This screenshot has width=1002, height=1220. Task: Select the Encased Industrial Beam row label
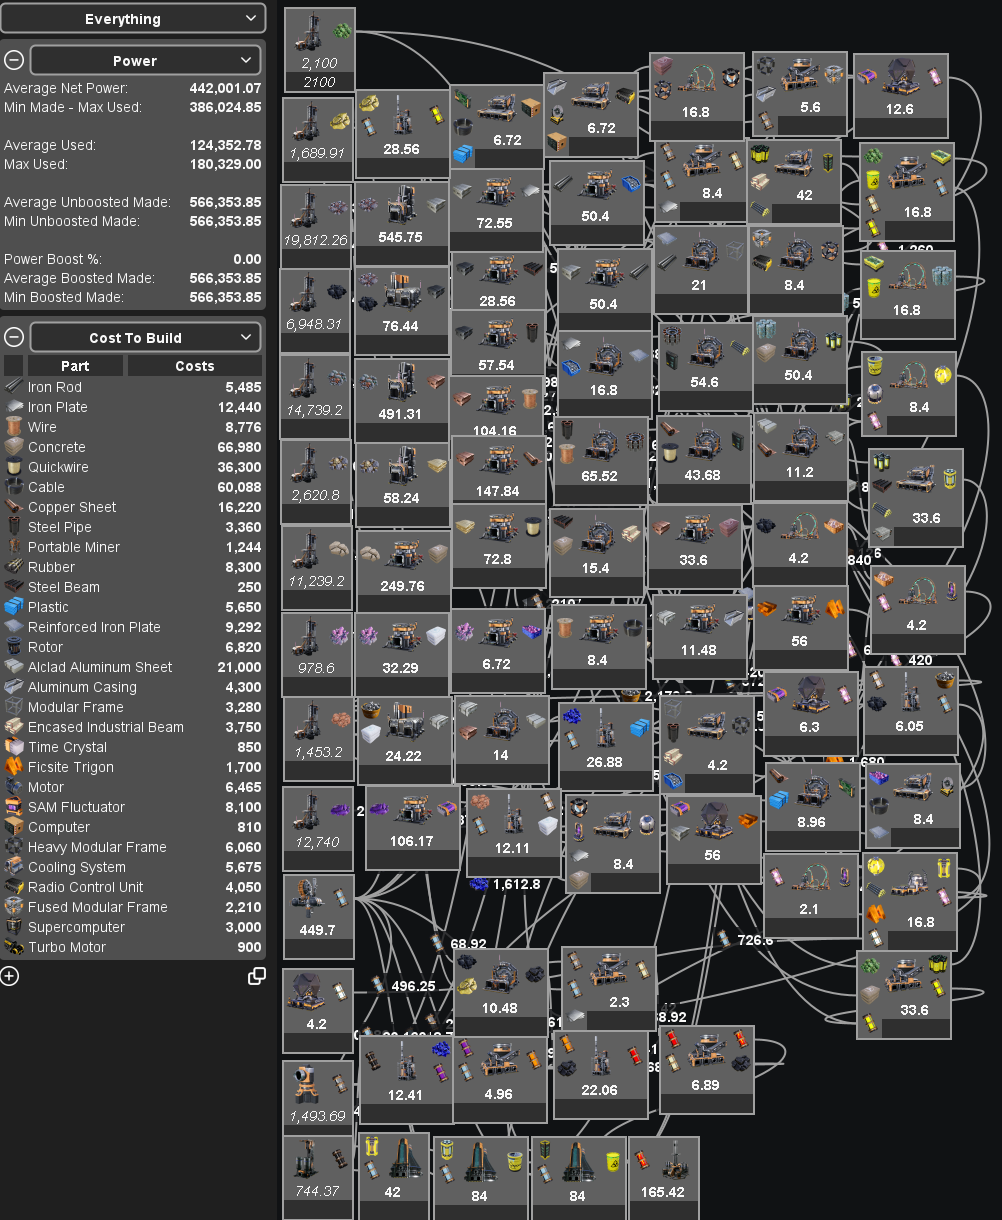click(106, 727)
